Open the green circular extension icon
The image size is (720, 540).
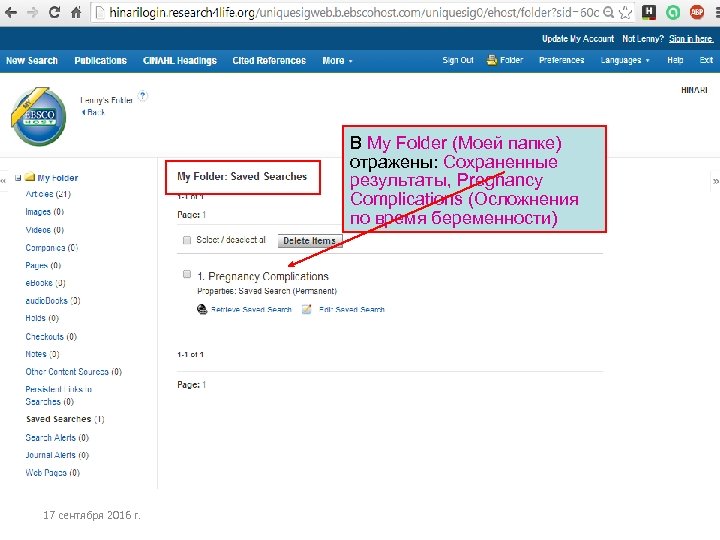[673, 12]
